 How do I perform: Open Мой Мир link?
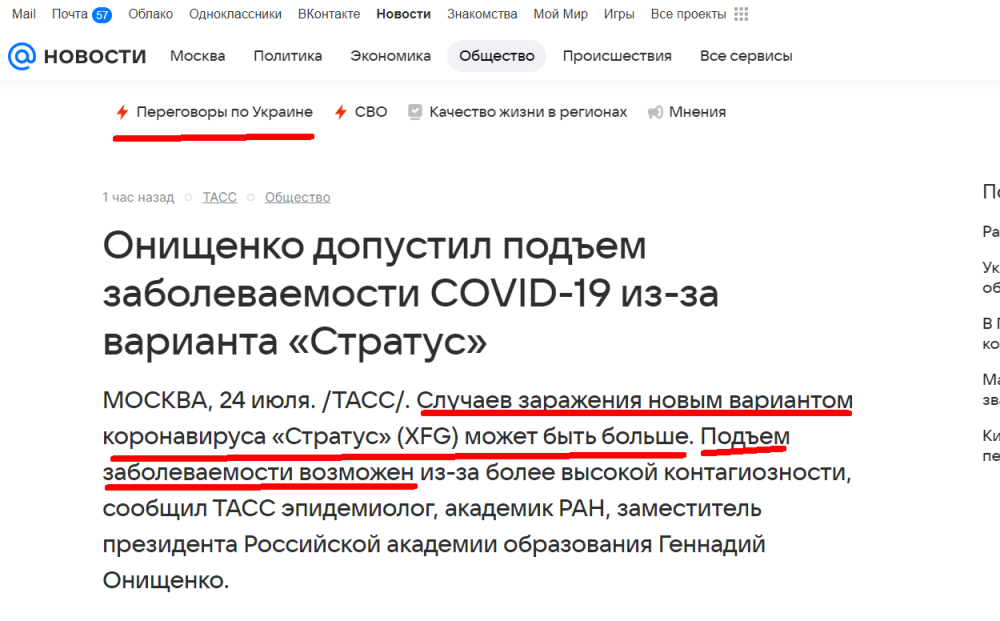(561, 14)
